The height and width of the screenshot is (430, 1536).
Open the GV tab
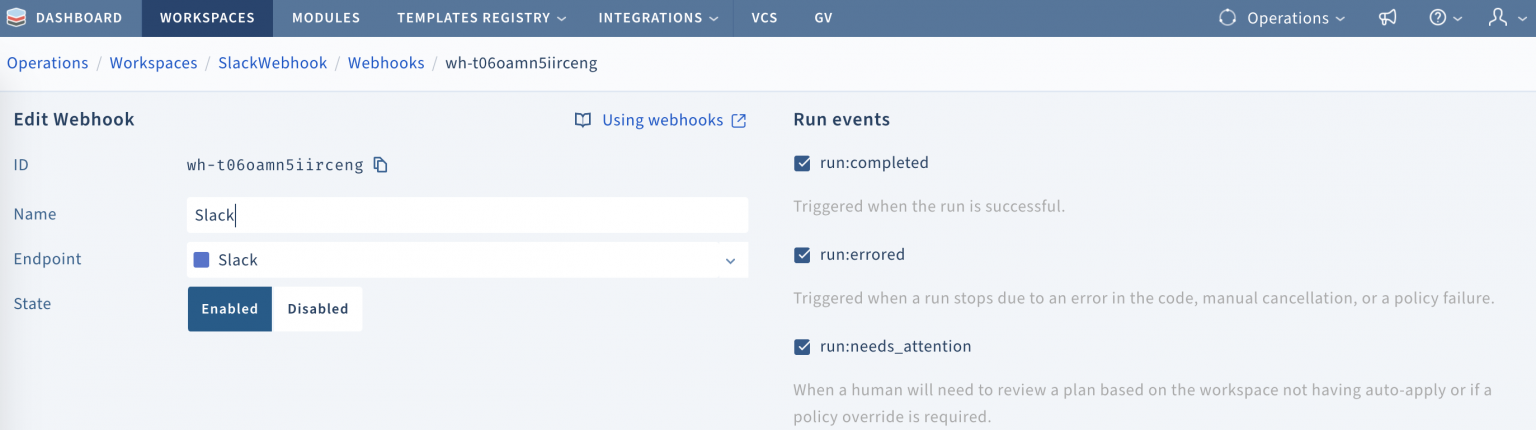click(x=823, y=18)
